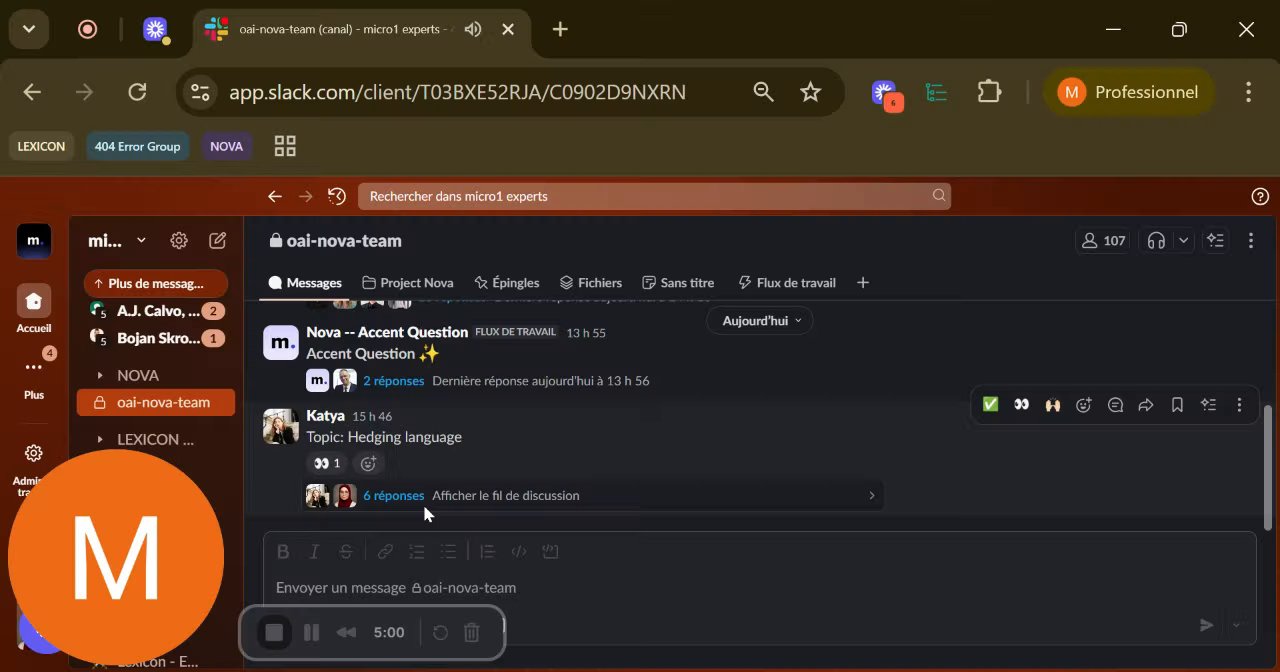The height and width of the screenshot is (672, 1280).
Task: Open send options dropdown arrow
Action: [x=1236, y=625]
